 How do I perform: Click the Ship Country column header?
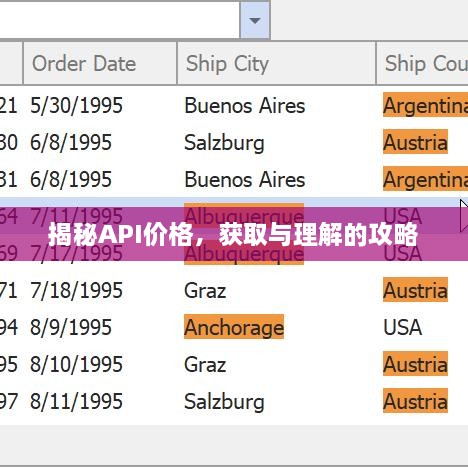tap(422, 63)
